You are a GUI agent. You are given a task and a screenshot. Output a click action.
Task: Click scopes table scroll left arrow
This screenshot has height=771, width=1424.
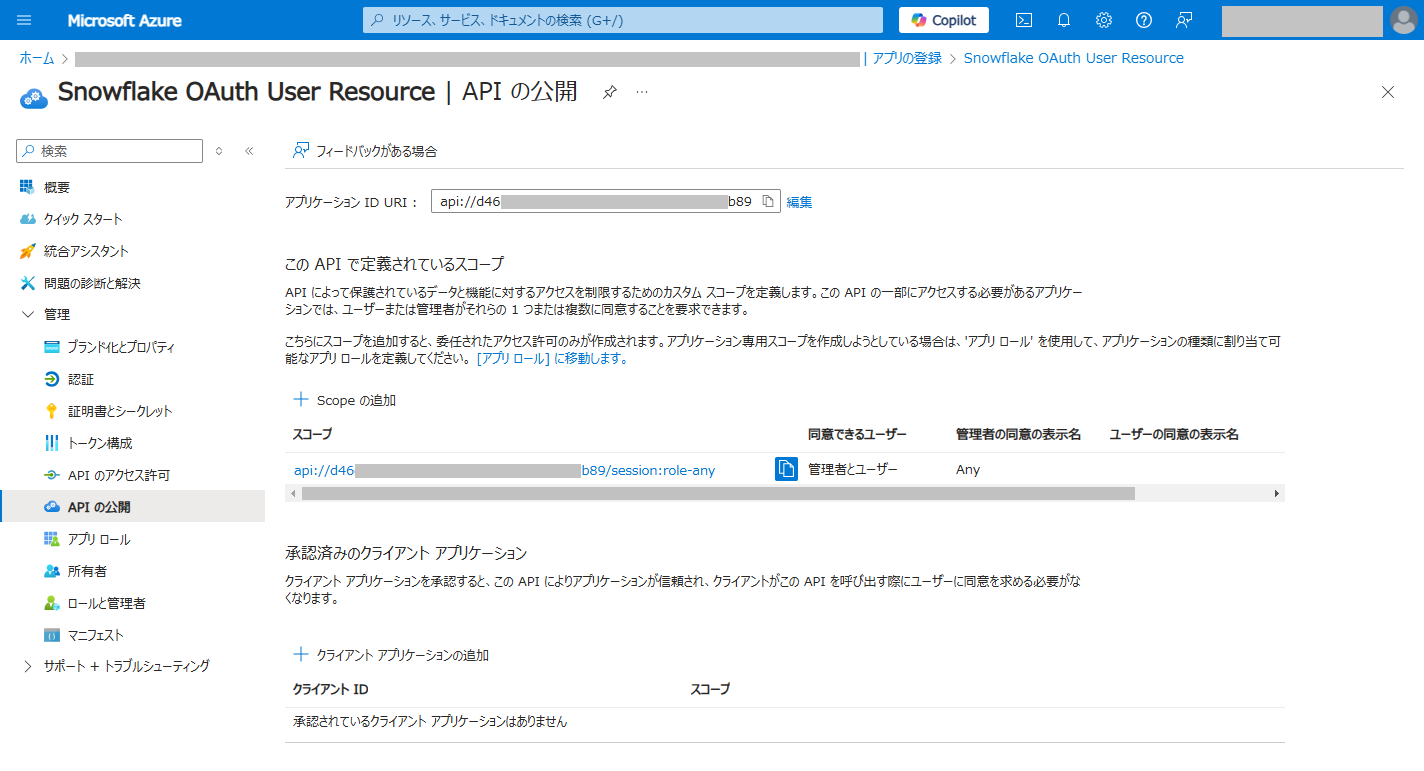coord(293,493)
